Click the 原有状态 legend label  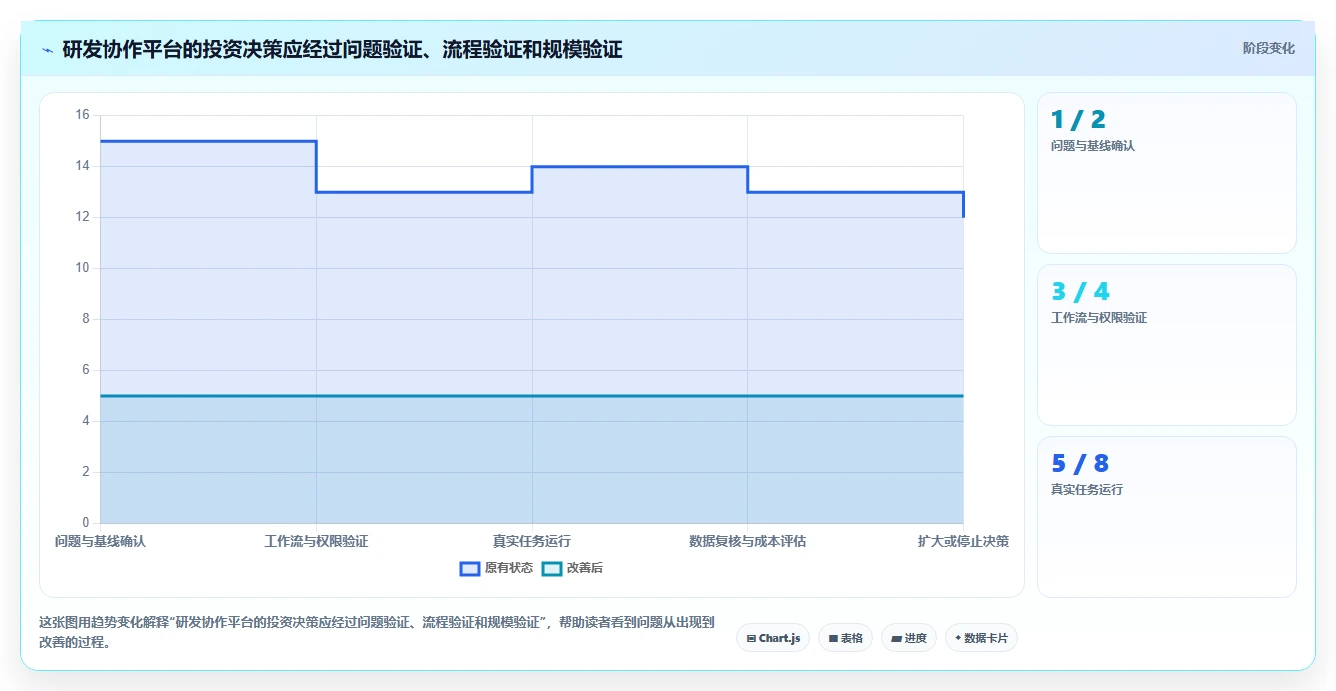pyautogui.click(x=509, y=568)
